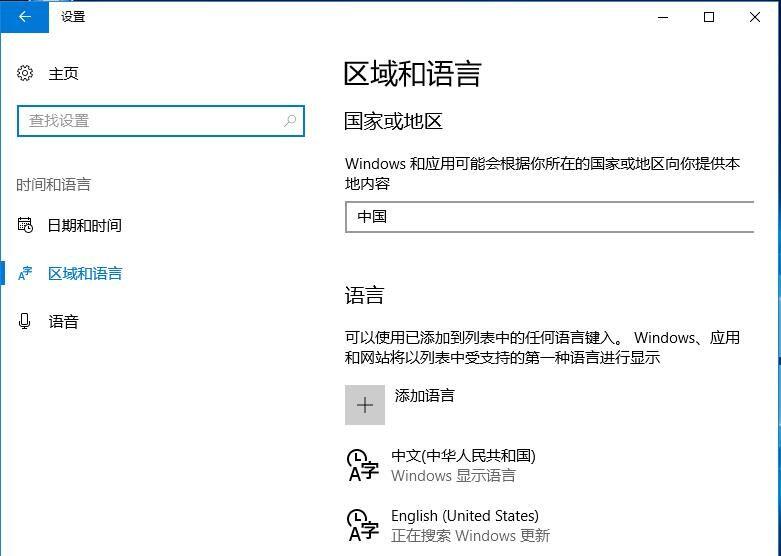The image size is (781, 556).
Task: Click the A字 icon beside 区域和语言
Action: click(25, 273)
